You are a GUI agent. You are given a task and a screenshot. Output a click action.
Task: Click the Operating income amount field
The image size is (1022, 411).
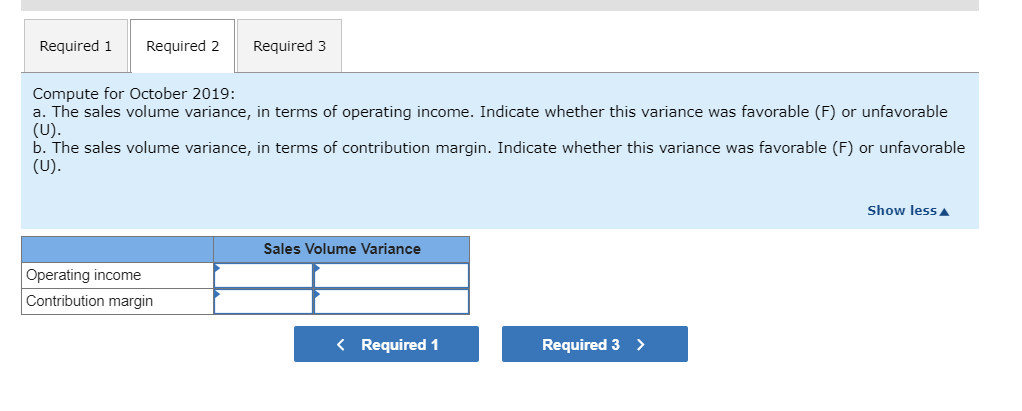point(263,276)
